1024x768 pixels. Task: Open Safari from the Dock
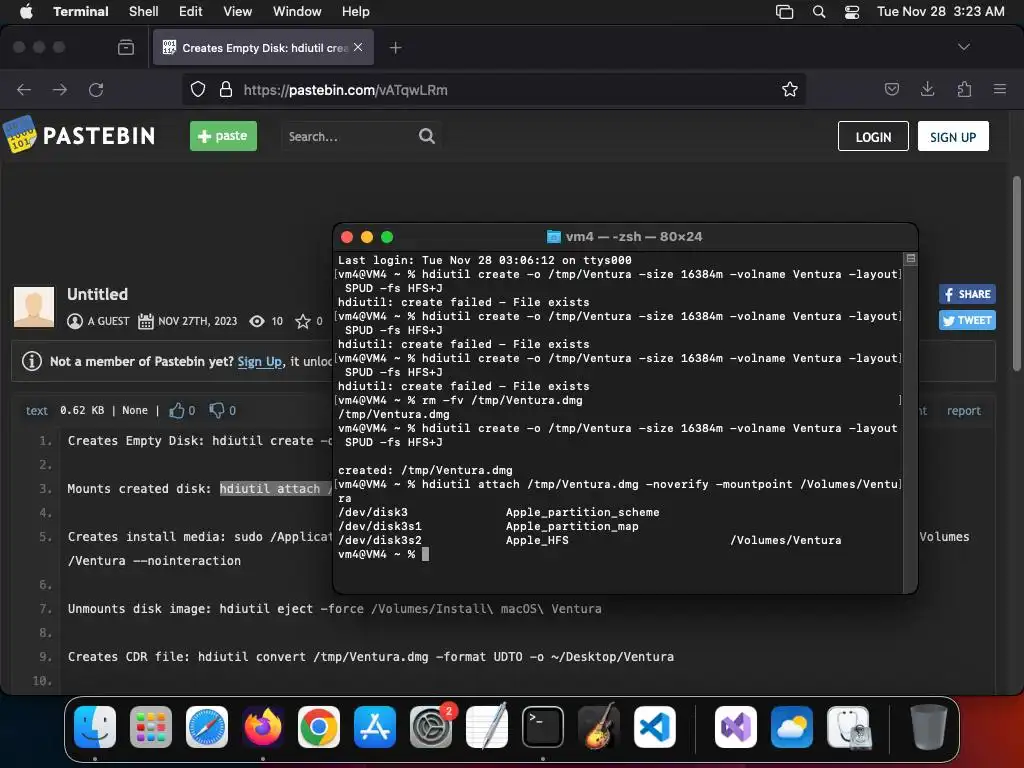pos(207,726)
